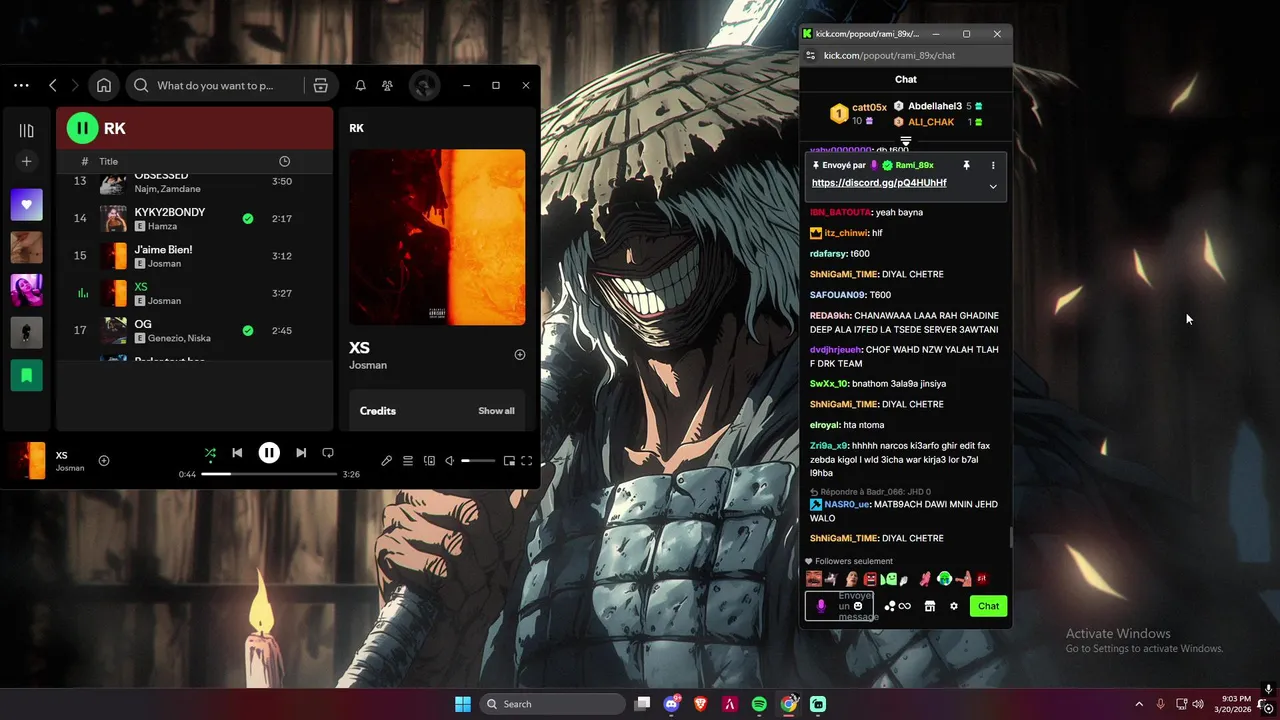
Task: Add current song to playlist in player bar
Action: click(103, 460)
